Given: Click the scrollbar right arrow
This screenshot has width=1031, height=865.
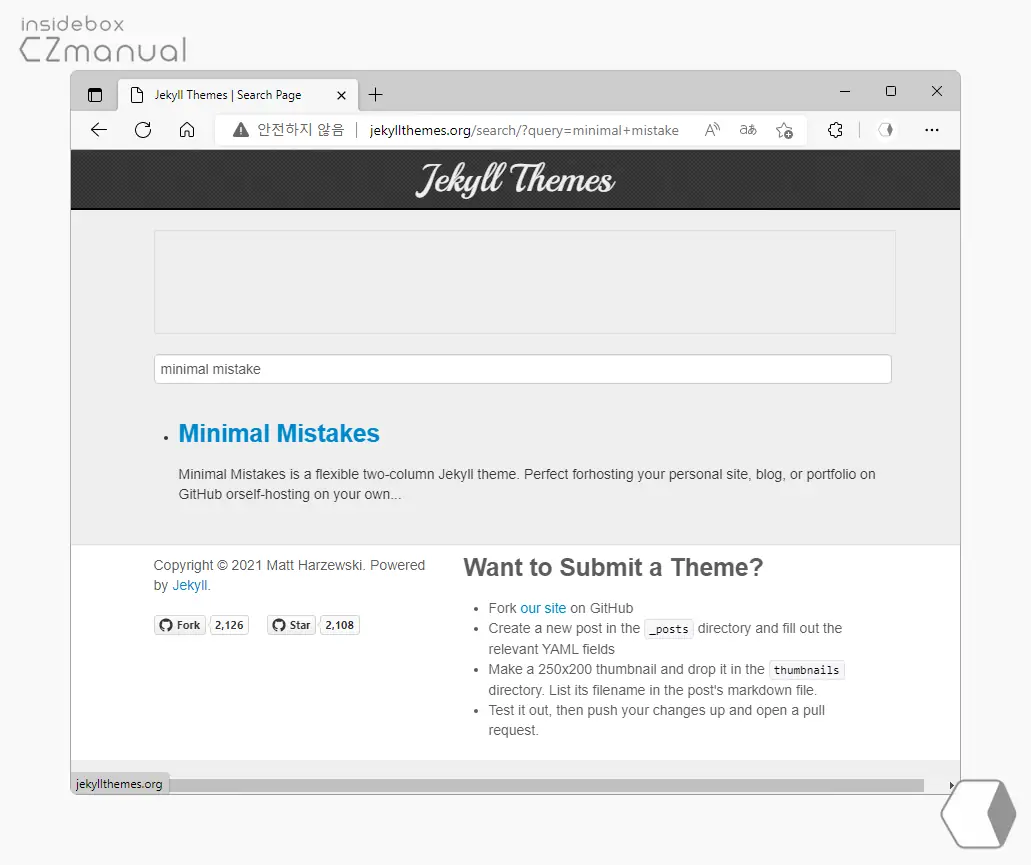Looking at the screenshot, I should click(951, 785).
